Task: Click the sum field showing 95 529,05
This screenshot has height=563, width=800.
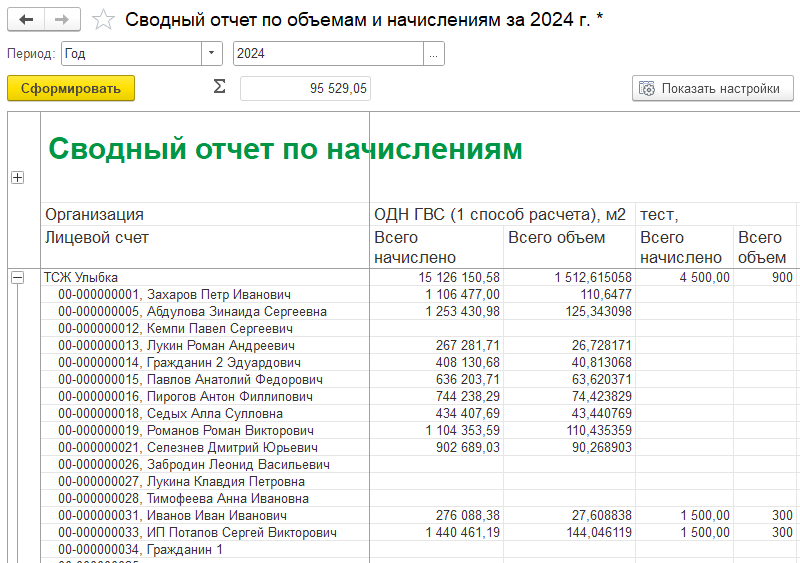Action: (x=305, y=88)
